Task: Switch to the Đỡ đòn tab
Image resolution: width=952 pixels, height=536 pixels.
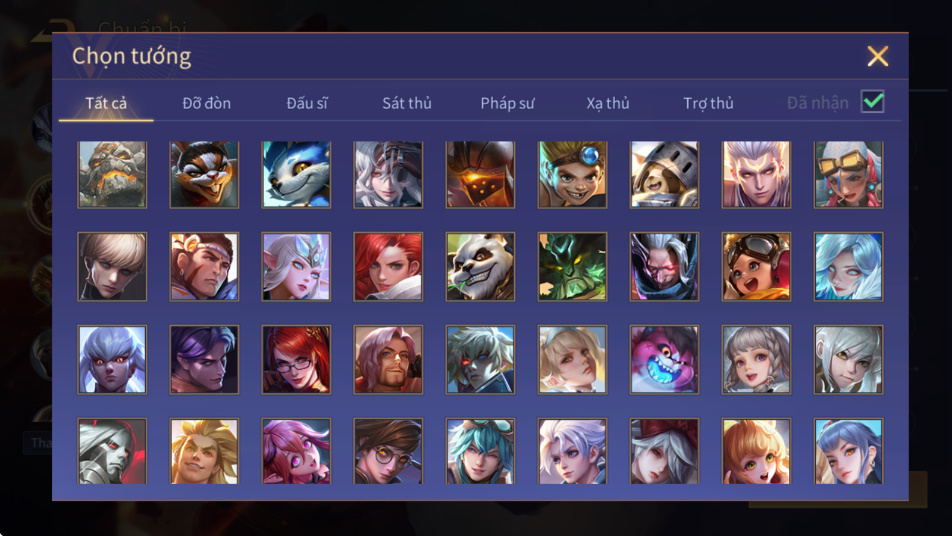Action: 206,103
